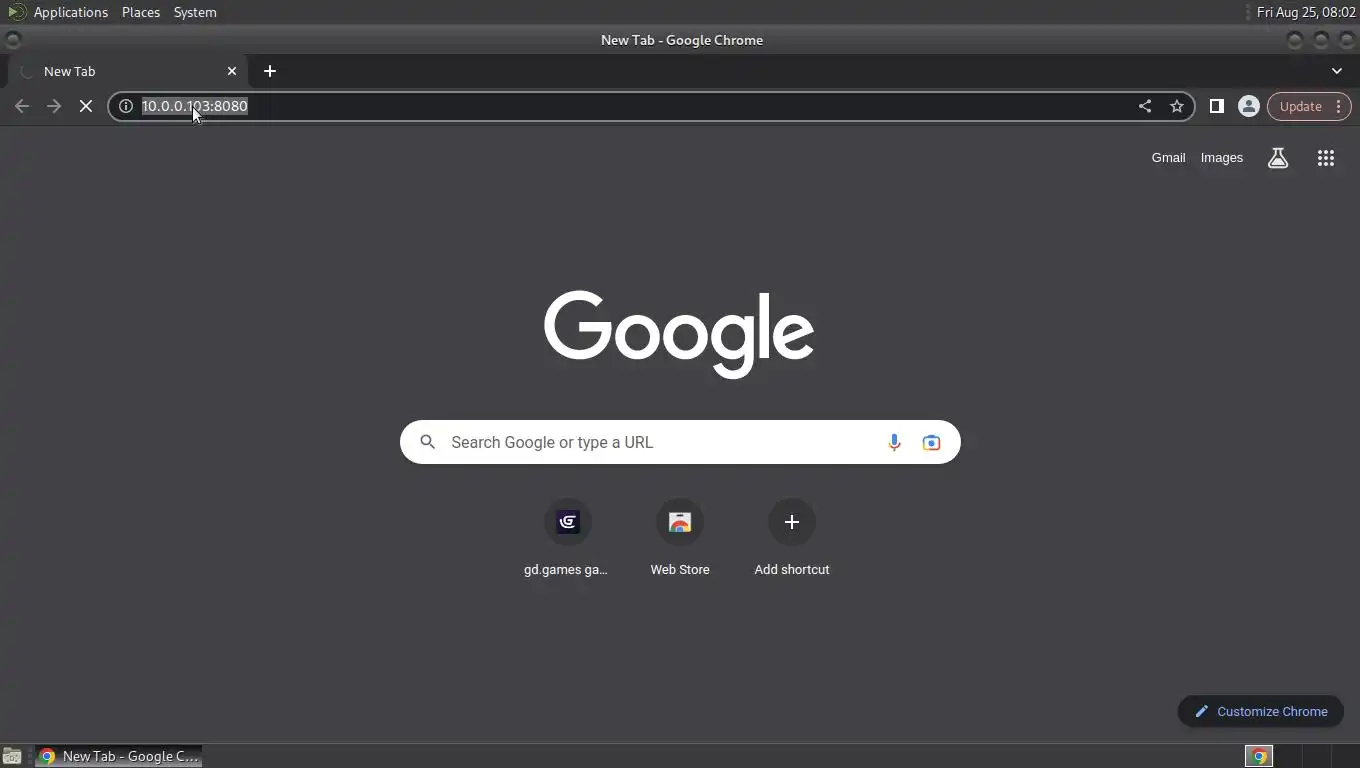Add a new shortcut

pyautogui.click(x=792, y=539)
